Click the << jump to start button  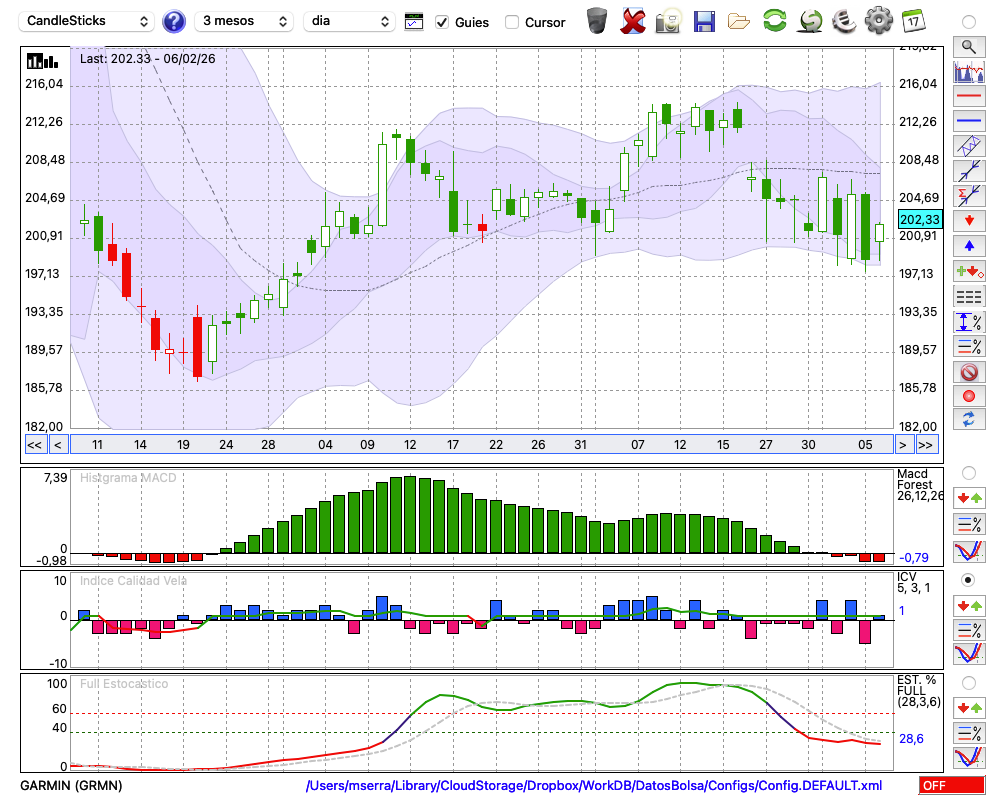point(34,444)
